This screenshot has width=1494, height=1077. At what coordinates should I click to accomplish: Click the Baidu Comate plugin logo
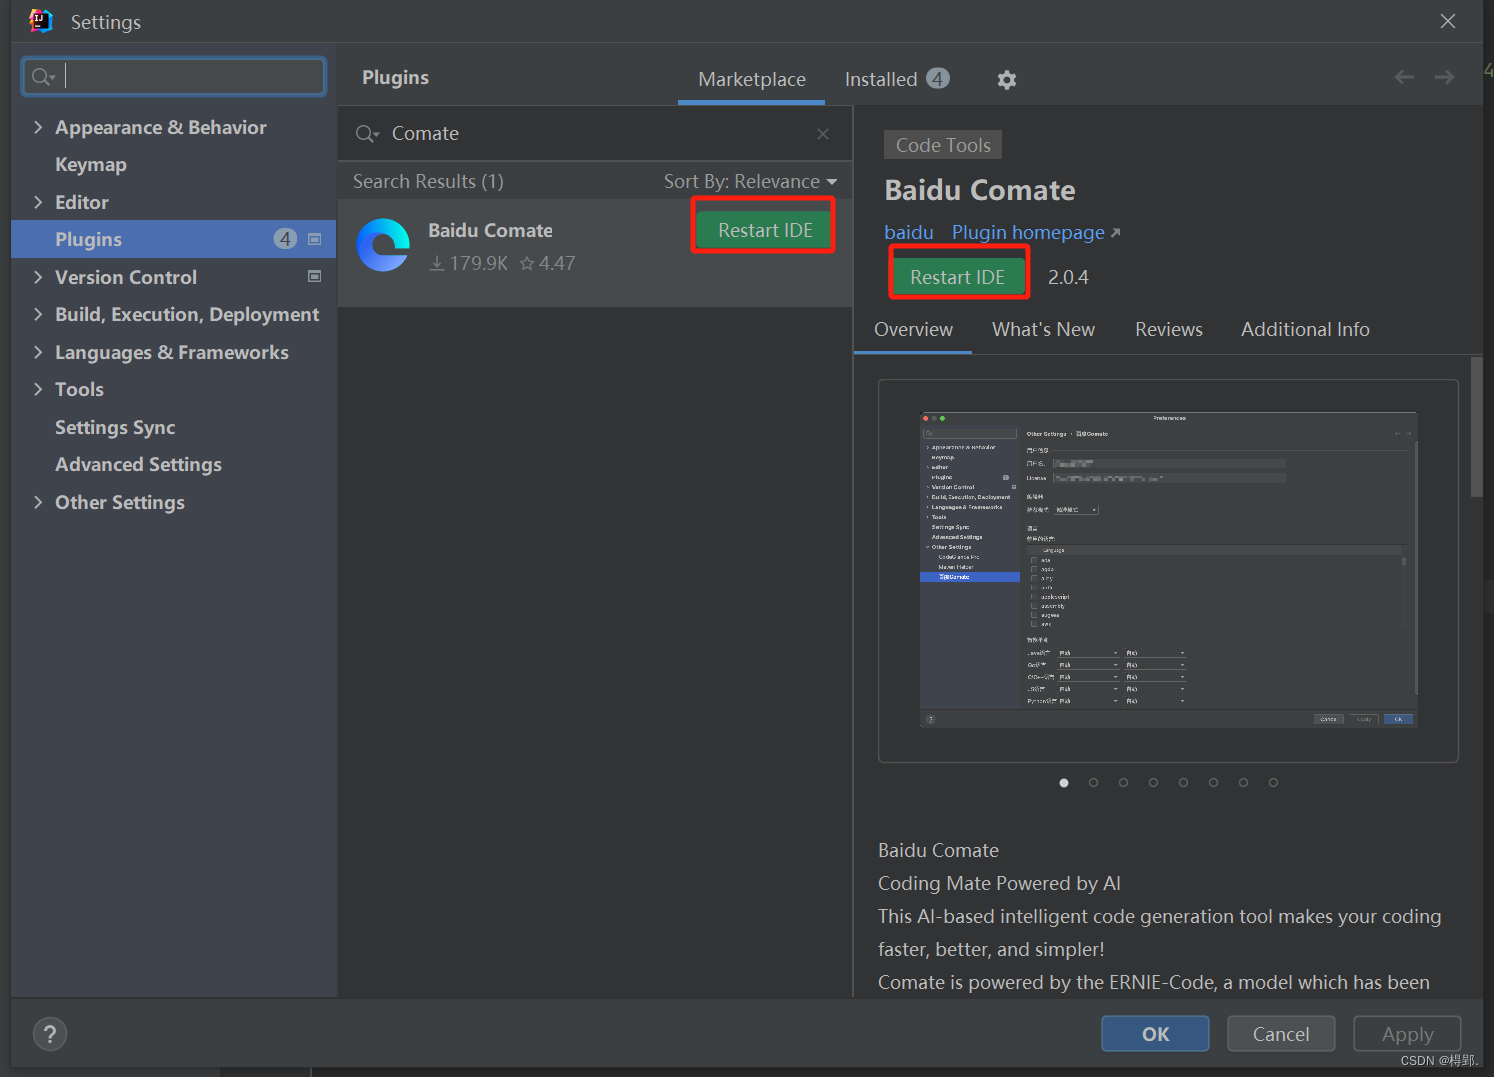(x=384, y=245)
